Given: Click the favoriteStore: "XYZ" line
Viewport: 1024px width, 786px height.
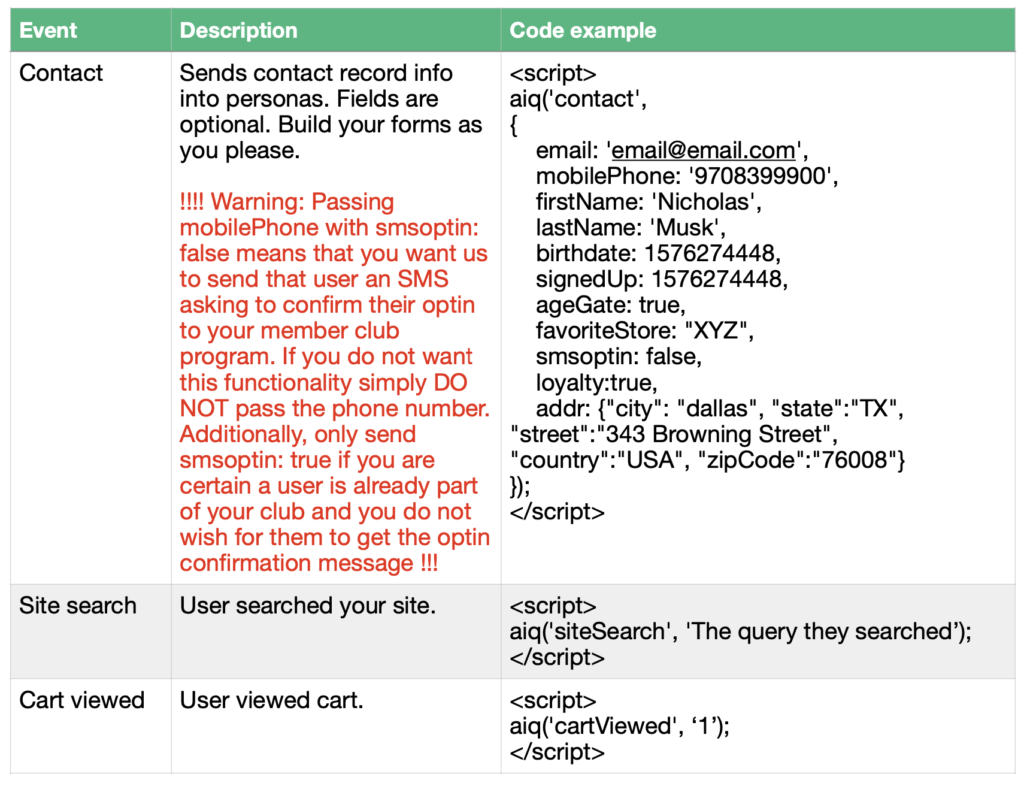Looking at the screenshot, I should coord(645,331).
